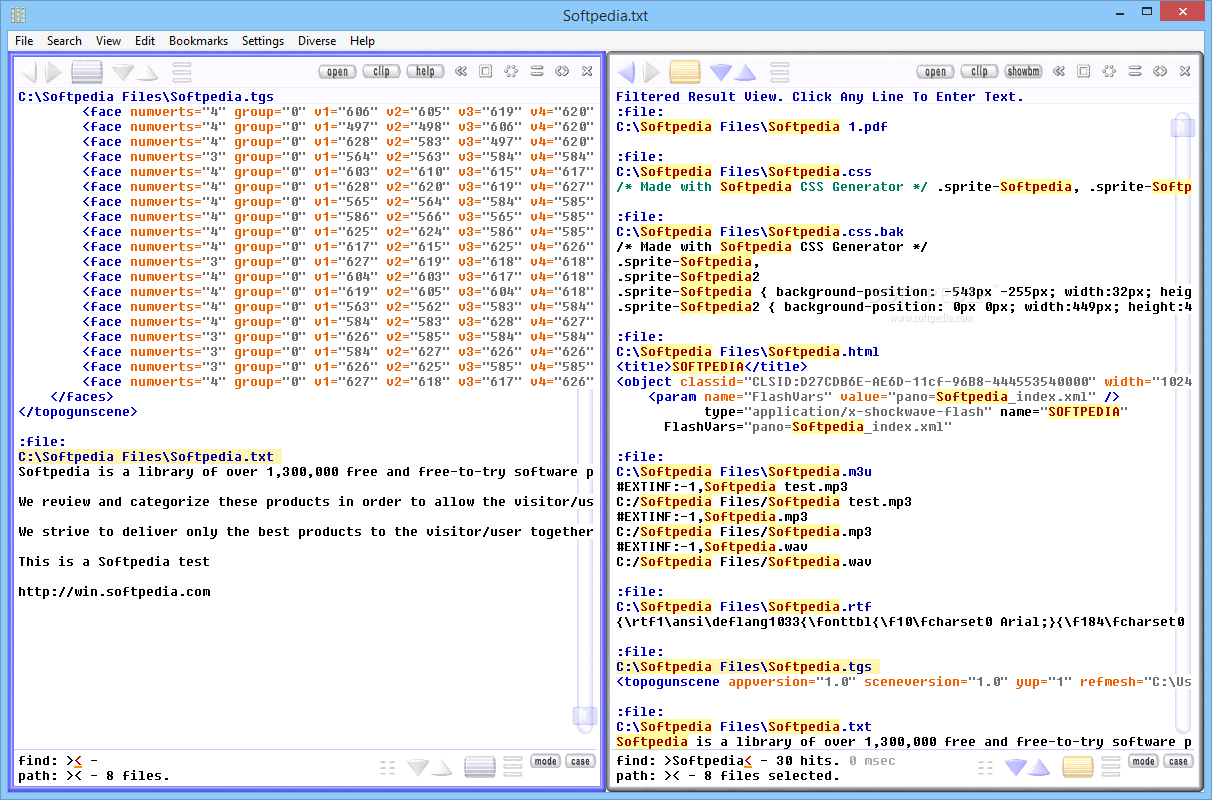Toggle the case button in right pane
Screen dimensions: 1212x800
pos(1178,761)
